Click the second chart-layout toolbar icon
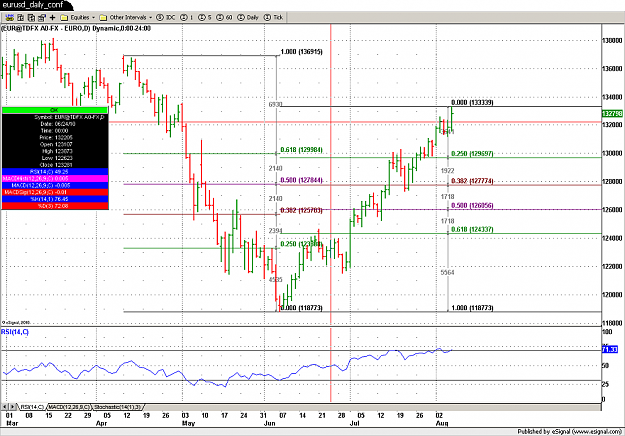The width and height of the screenshot is (625, 436). 20,18
